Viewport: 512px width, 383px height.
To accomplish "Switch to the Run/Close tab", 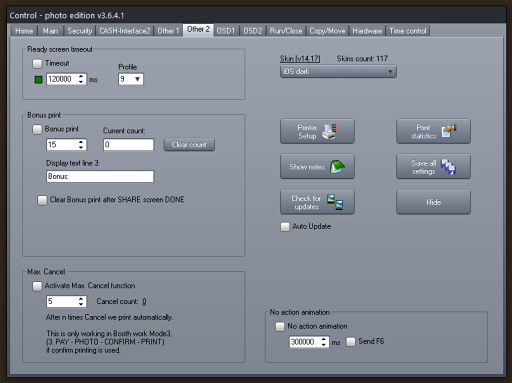I will [286, 31].
